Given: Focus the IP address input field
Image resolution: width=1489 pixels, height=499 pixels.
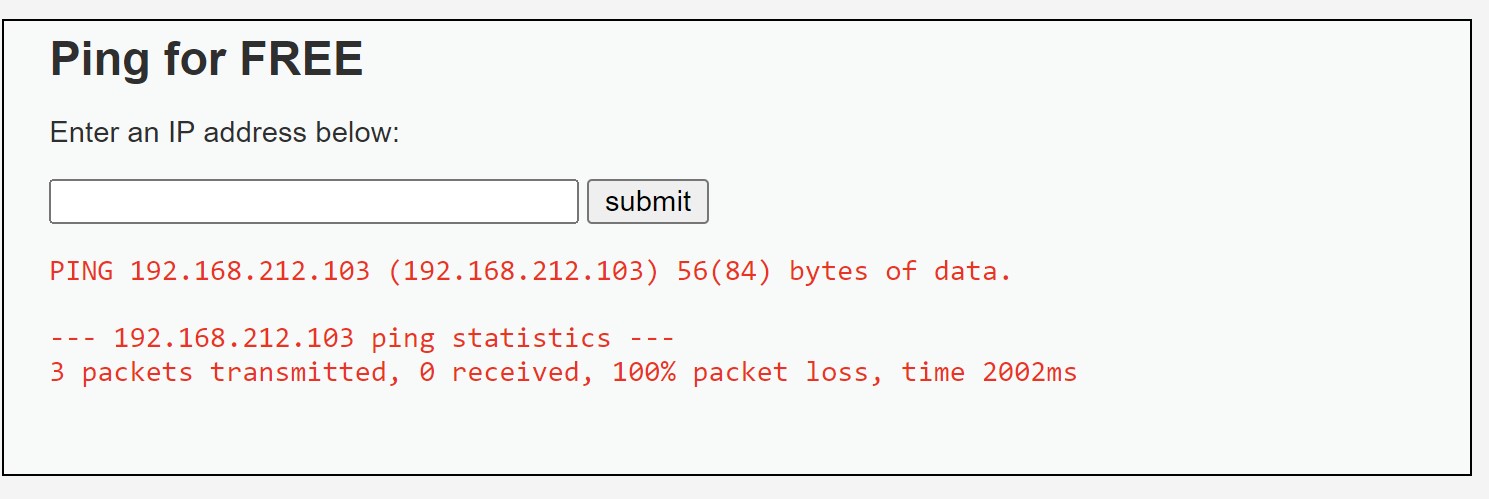Looking at the screenshot, I should 314,201.
